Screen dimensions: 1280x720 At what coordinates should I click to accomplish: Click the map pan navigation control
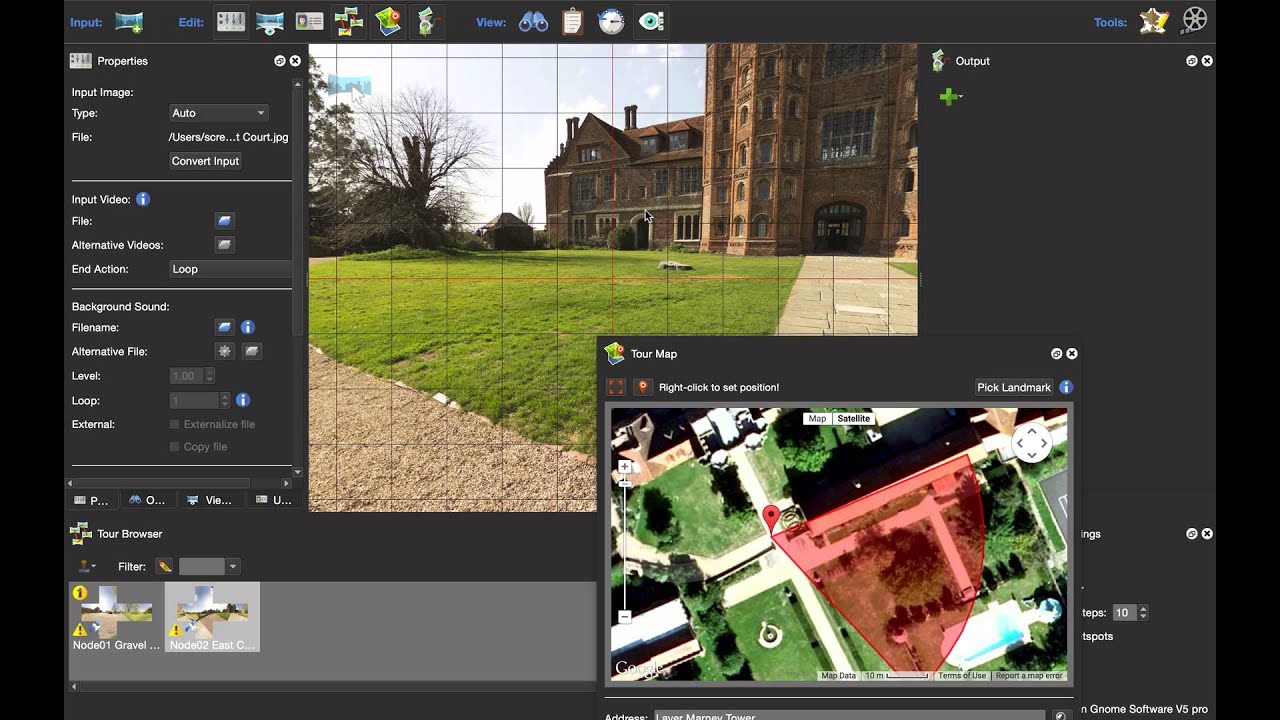[1032, 443]
